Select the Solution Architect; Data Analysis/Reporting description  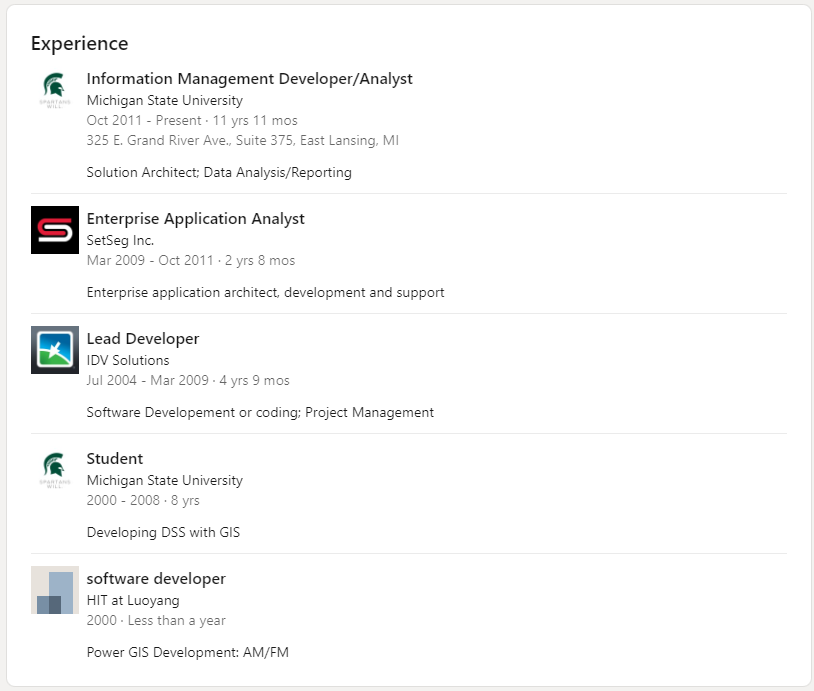(219, 172)
